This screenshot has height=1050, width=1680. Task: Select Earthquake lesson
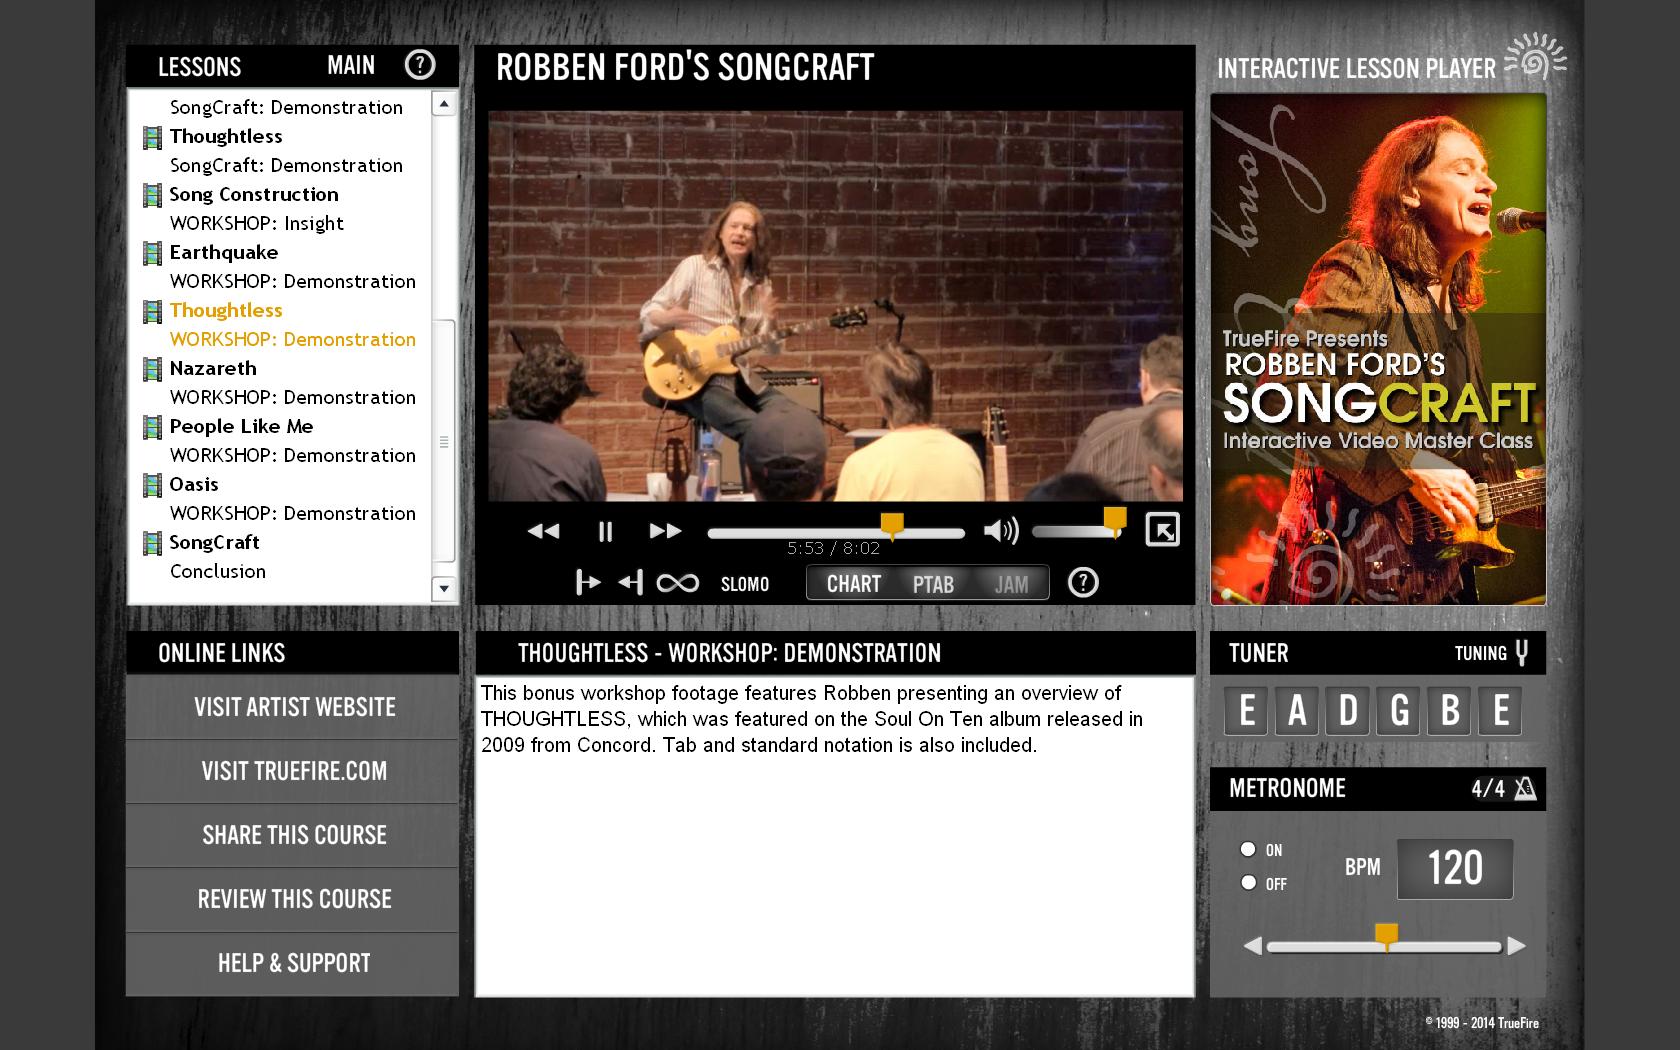pos(224,252)
